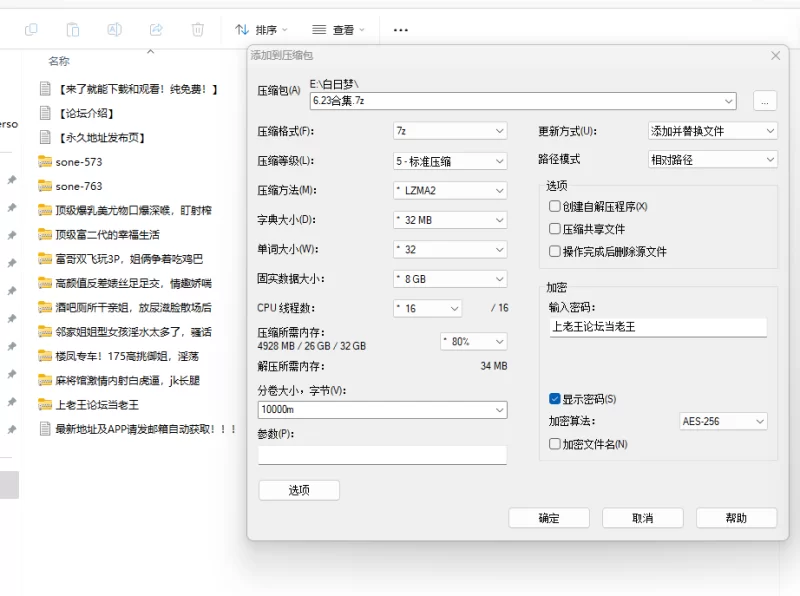The height and width of the screenshot is (596, 800).
Task: Click the sone-763 folder icon
Action: pyautogui.click(x=45, y=186)
